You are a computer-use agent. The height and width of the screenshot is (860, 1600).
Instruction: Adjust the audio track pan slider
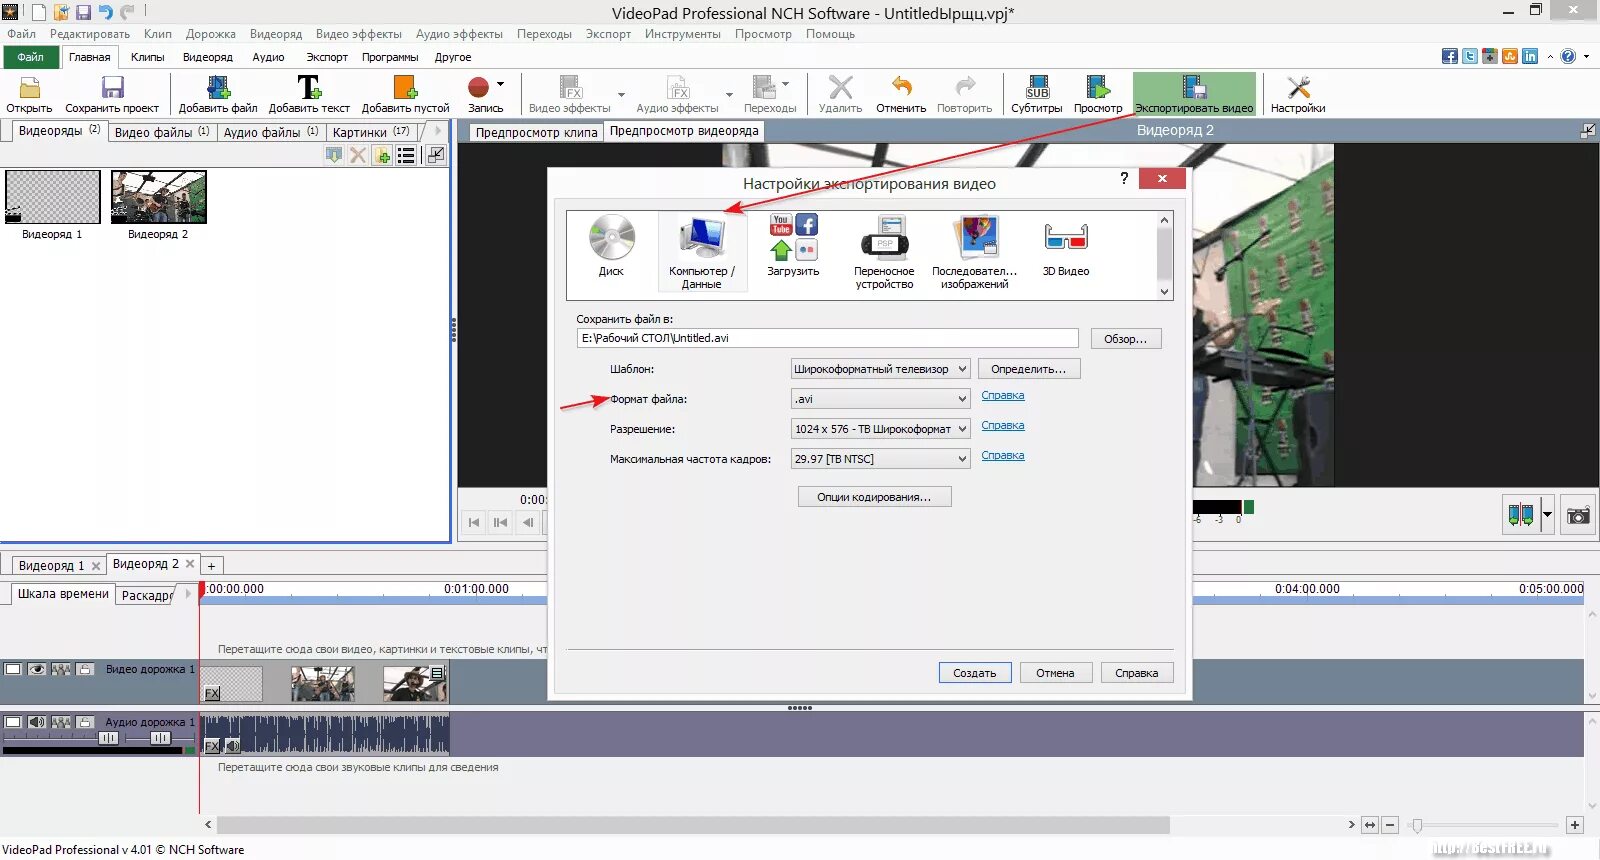[160, 738]
